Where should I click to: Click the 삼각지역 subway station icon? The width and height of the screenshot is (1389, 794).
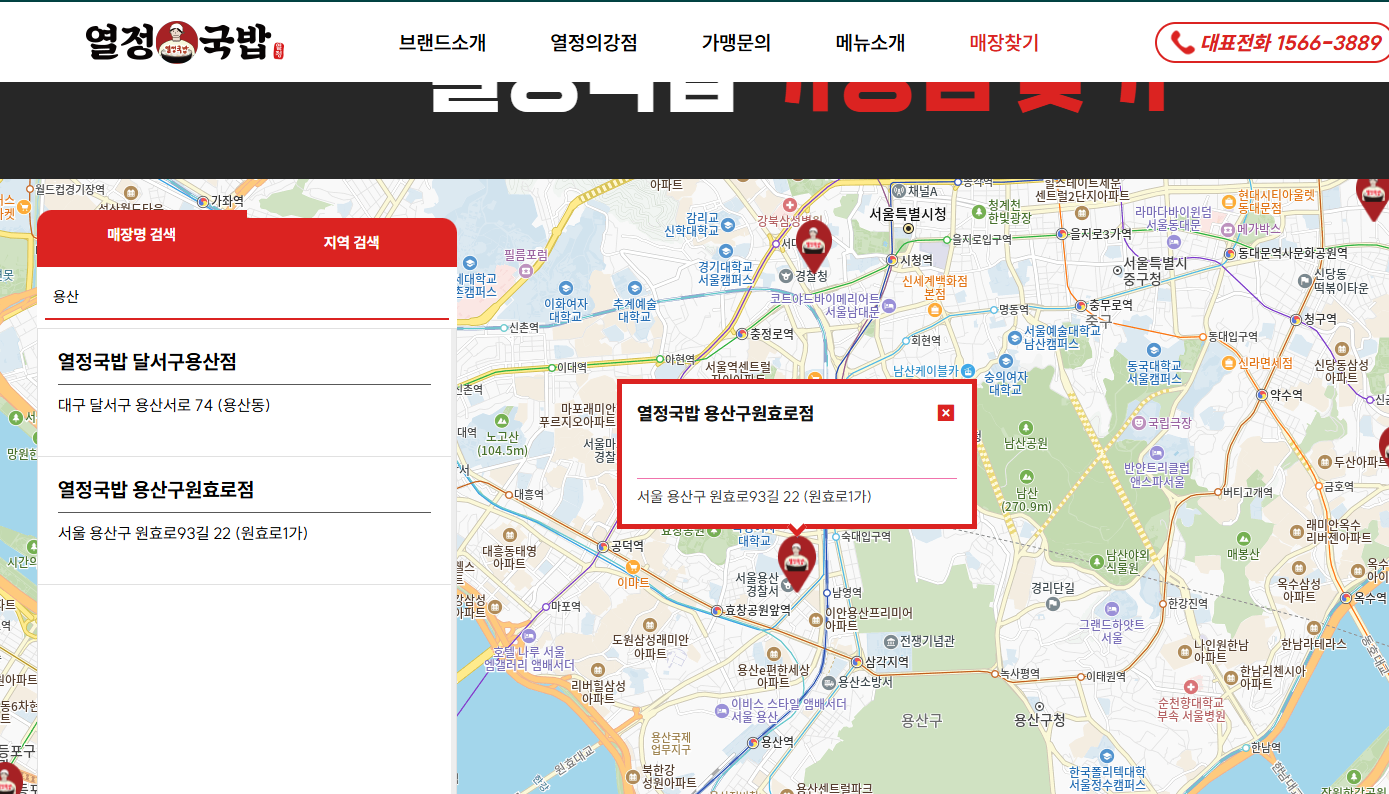tap(857, 662)
